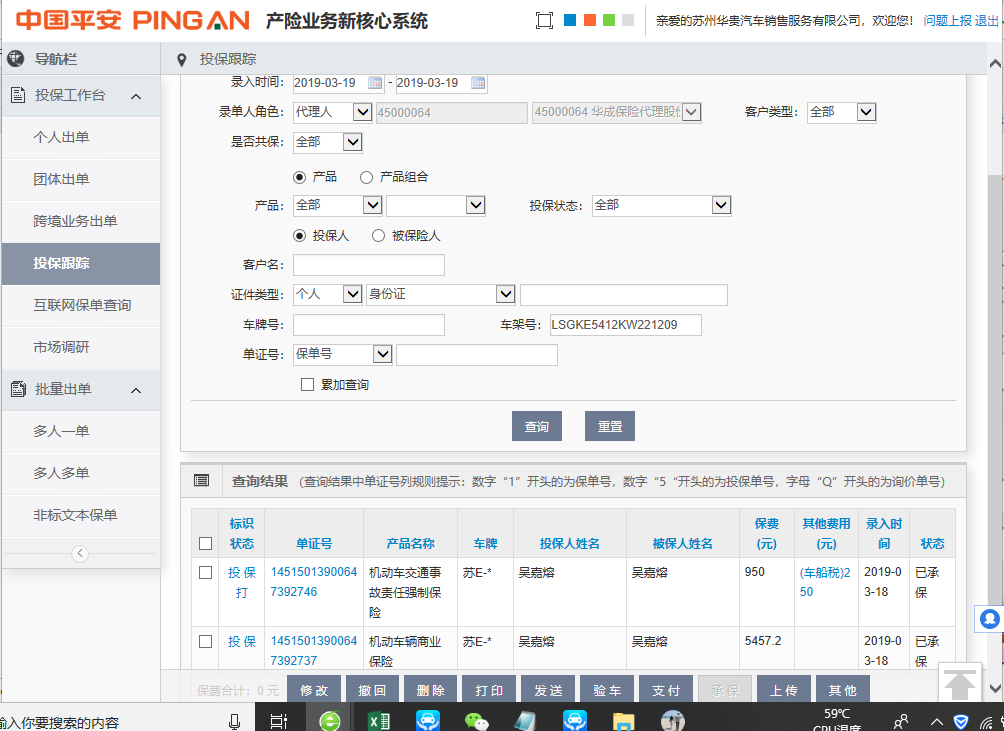The image size is (1004, 731).
Task: Open Excel from the taskbar
Action: tap(378, 720)
